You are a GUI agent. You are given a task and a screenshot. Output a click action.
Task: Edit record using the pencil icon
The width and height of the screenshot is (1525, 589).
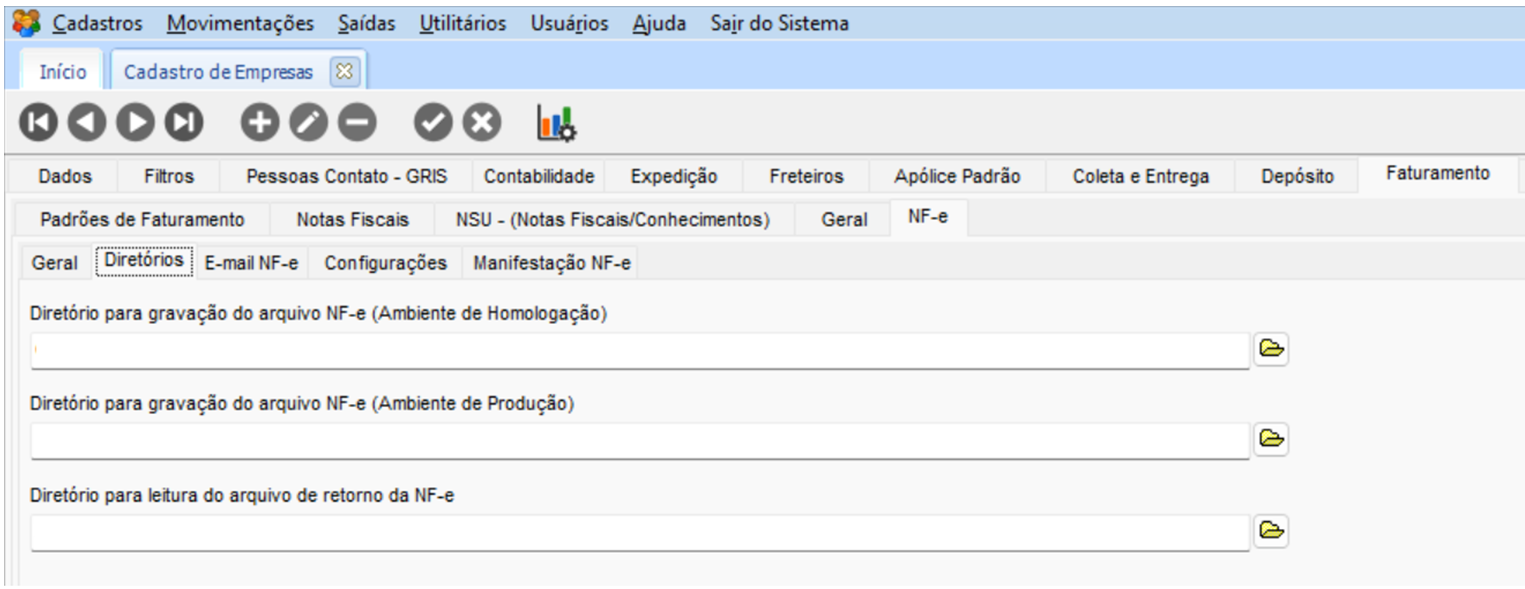click(308, 122)
